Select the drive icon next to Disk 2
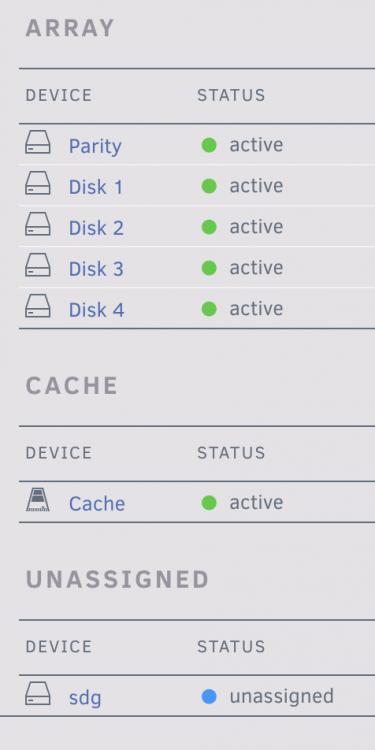Screen dimensions: 375x750 pyautogui.click(x=38, y=224)
